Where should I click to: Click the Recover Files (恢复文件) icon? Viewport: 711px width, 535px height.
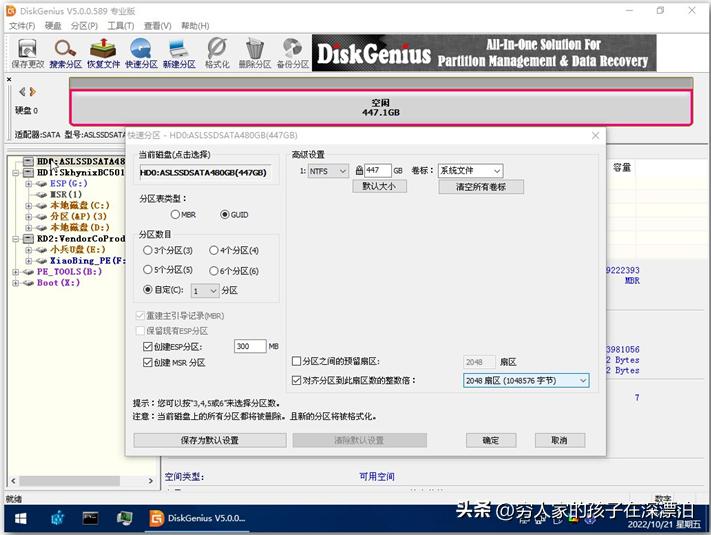[103, 54]
